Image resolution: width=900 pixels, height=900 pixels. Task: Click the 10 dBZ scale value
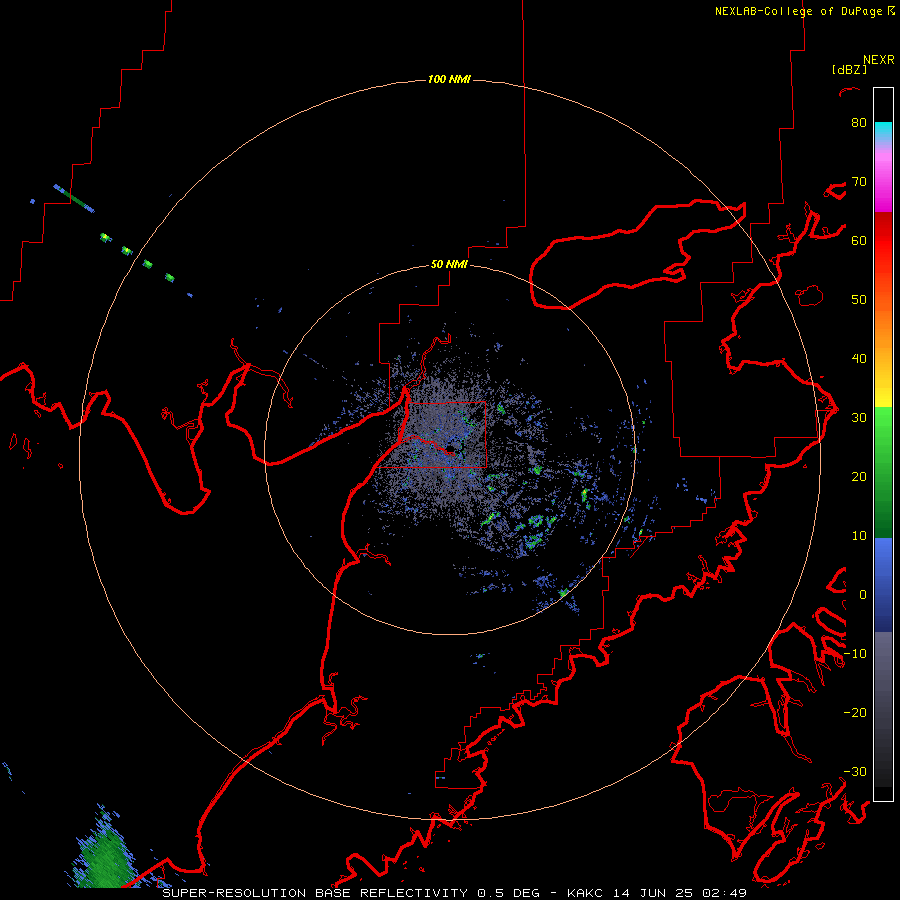tap(859, 536)
